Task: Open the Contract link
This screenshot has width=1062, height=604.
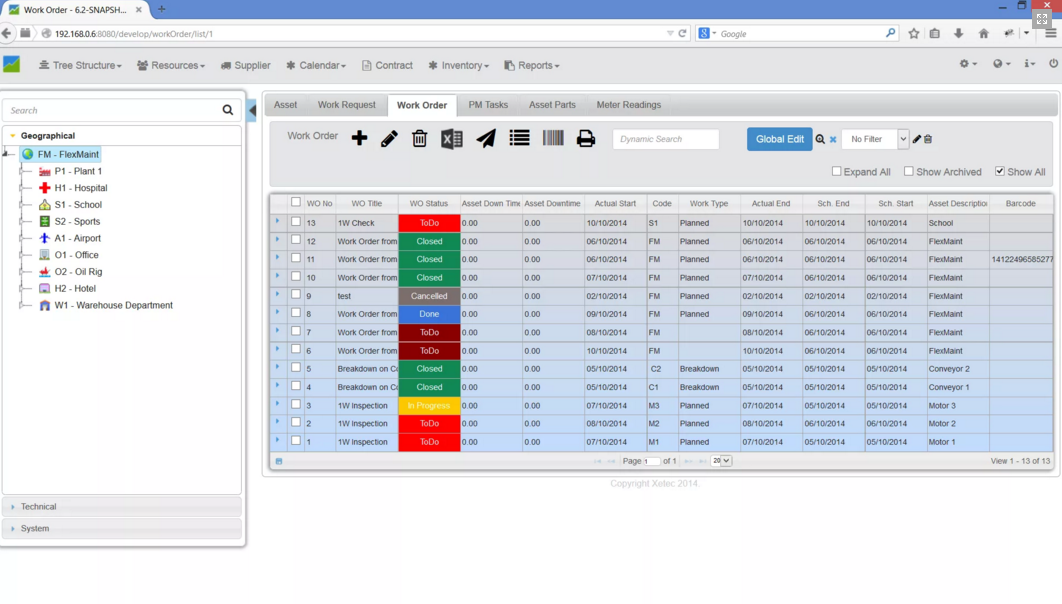Action: (x=387, y=65)
